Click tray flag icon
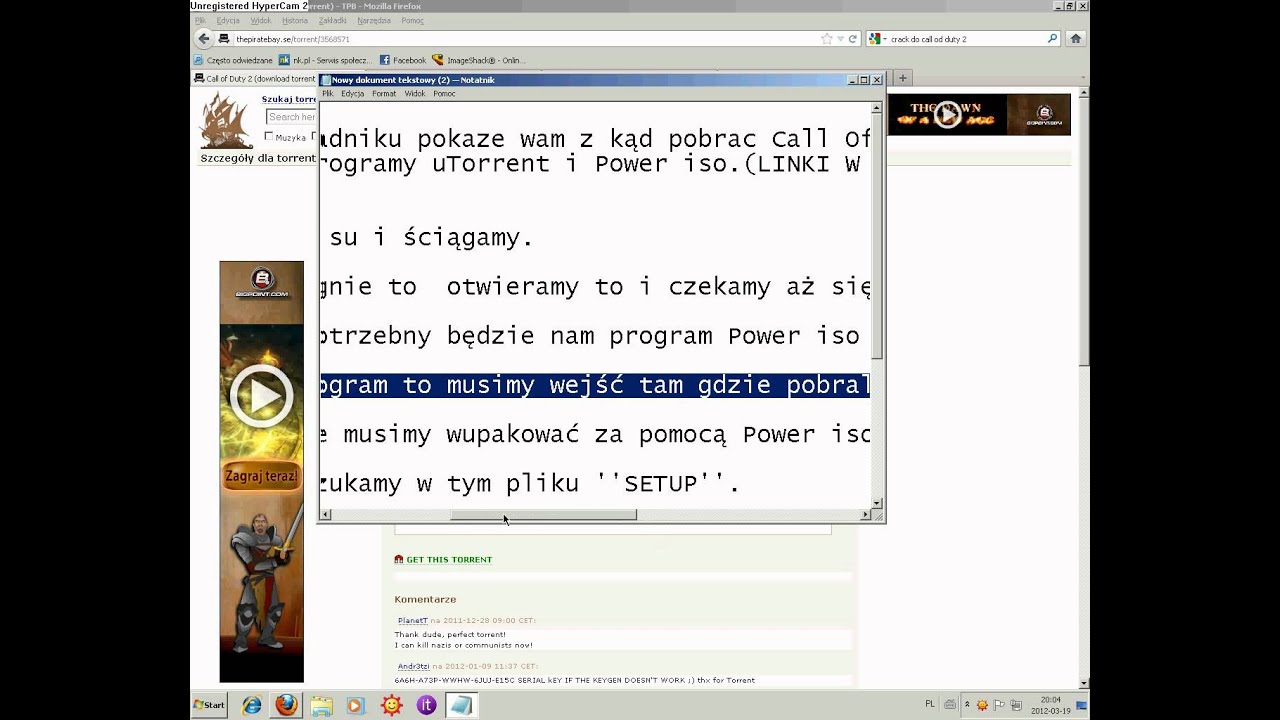 tap(998, 705)
